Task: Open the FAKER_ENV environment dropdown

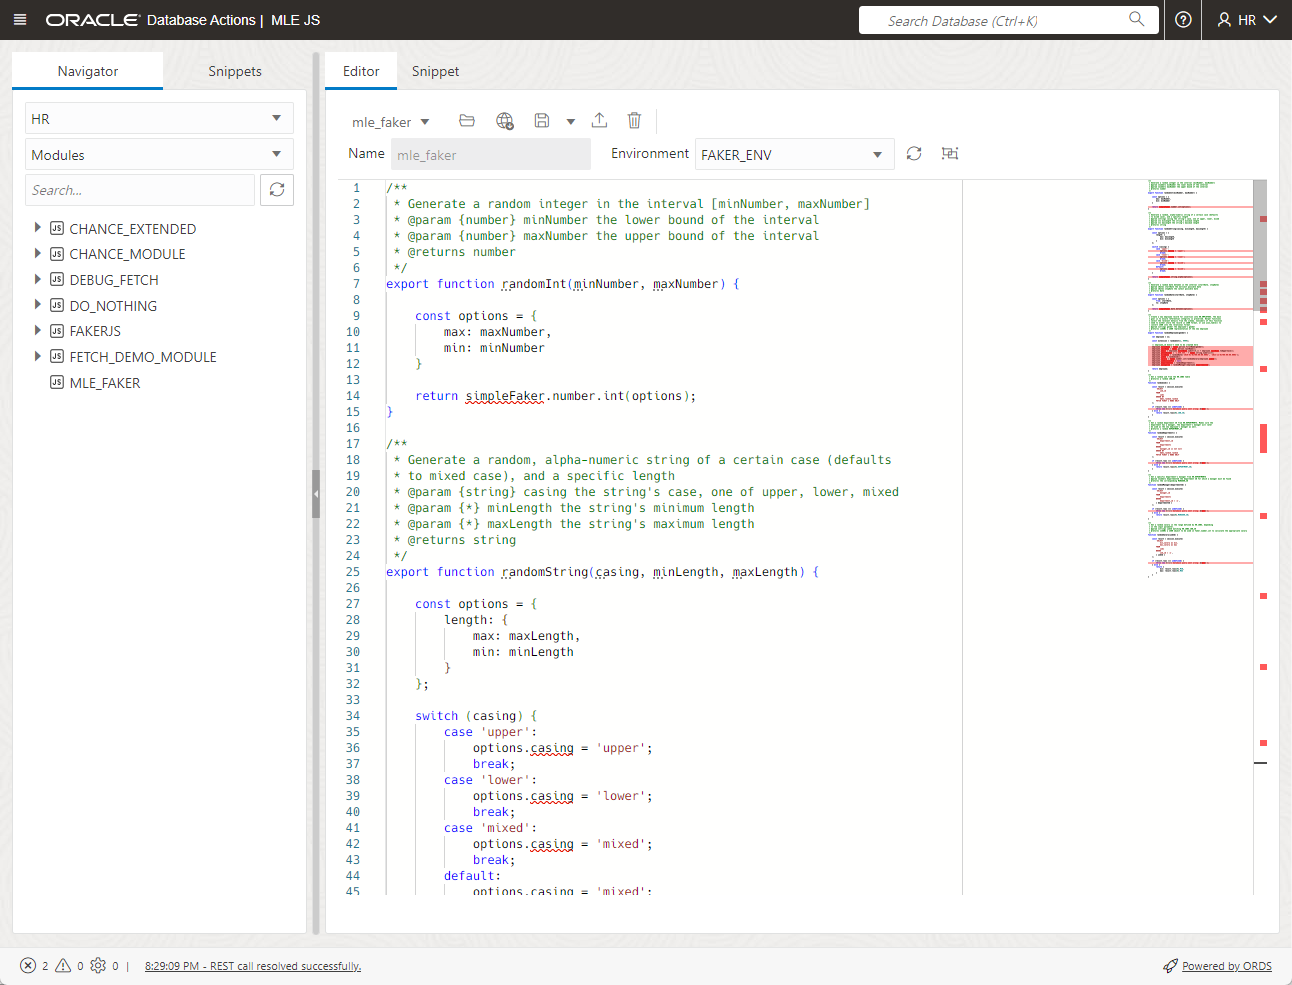Action: [794, 155]
